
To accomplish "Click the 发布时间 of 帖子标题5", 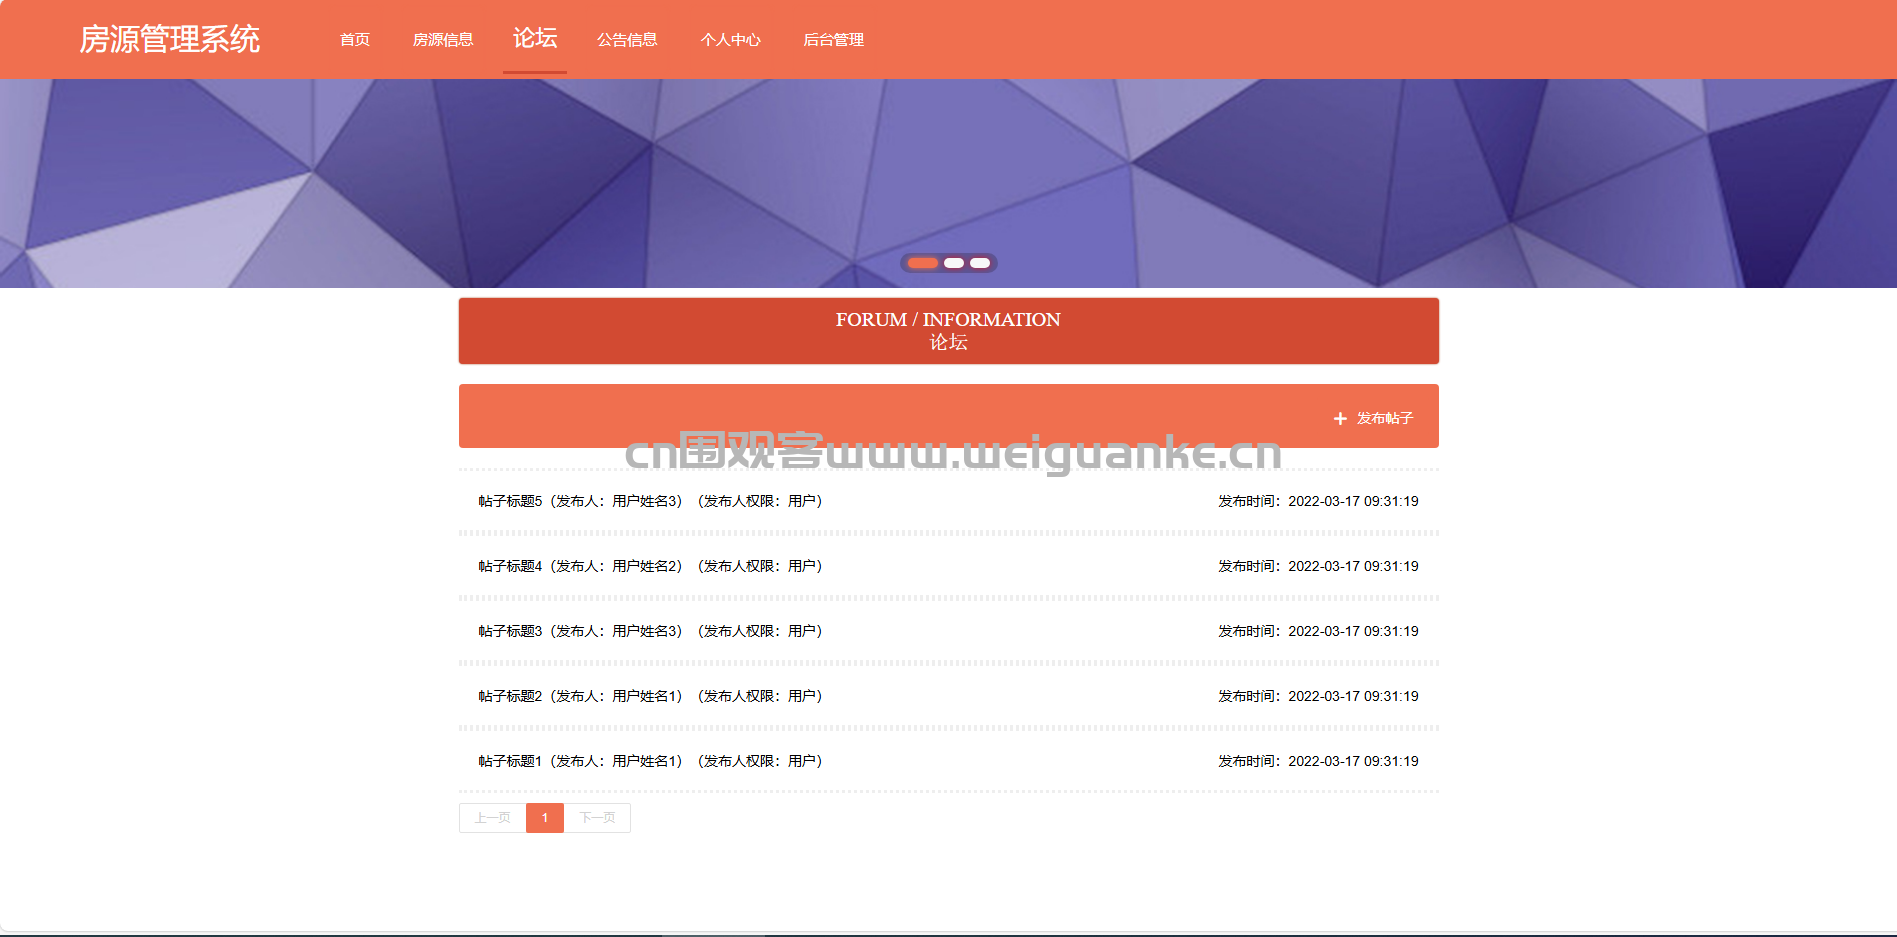I will point(1318,501).
